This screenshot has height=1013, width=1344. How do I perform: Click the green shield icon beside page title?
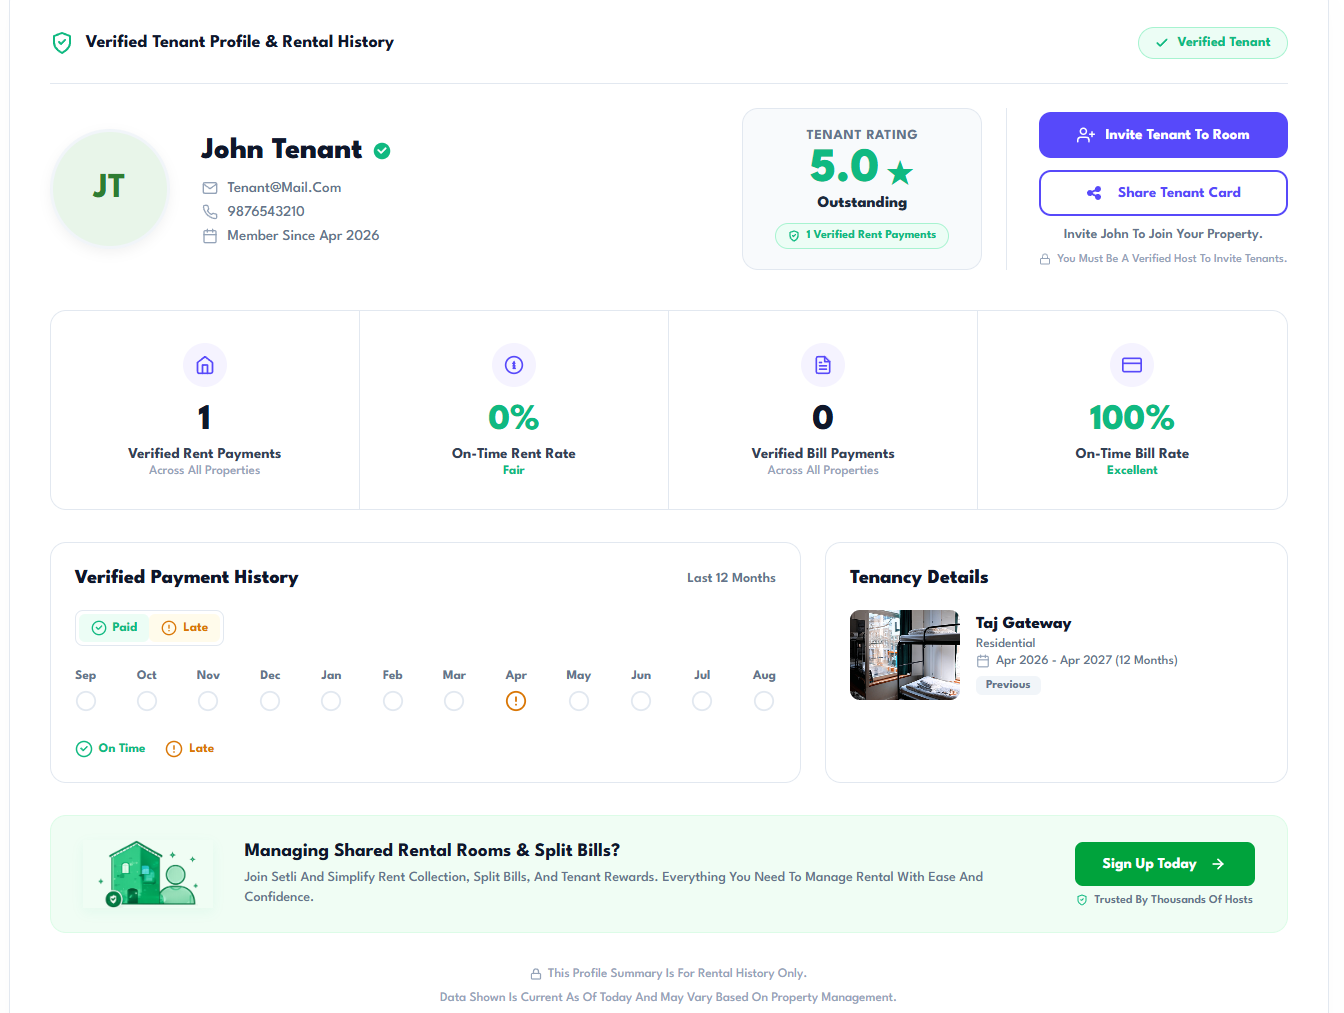[62, 42]
